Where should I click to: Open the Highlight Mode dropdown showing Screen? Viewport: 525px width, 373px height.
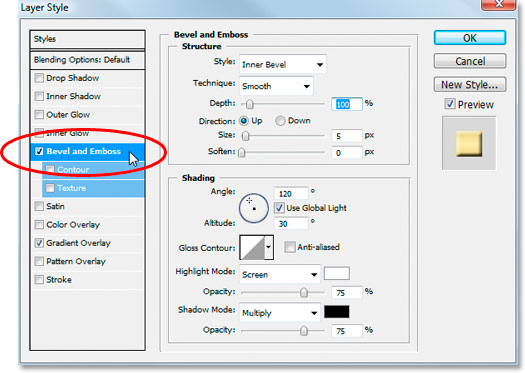280,275
